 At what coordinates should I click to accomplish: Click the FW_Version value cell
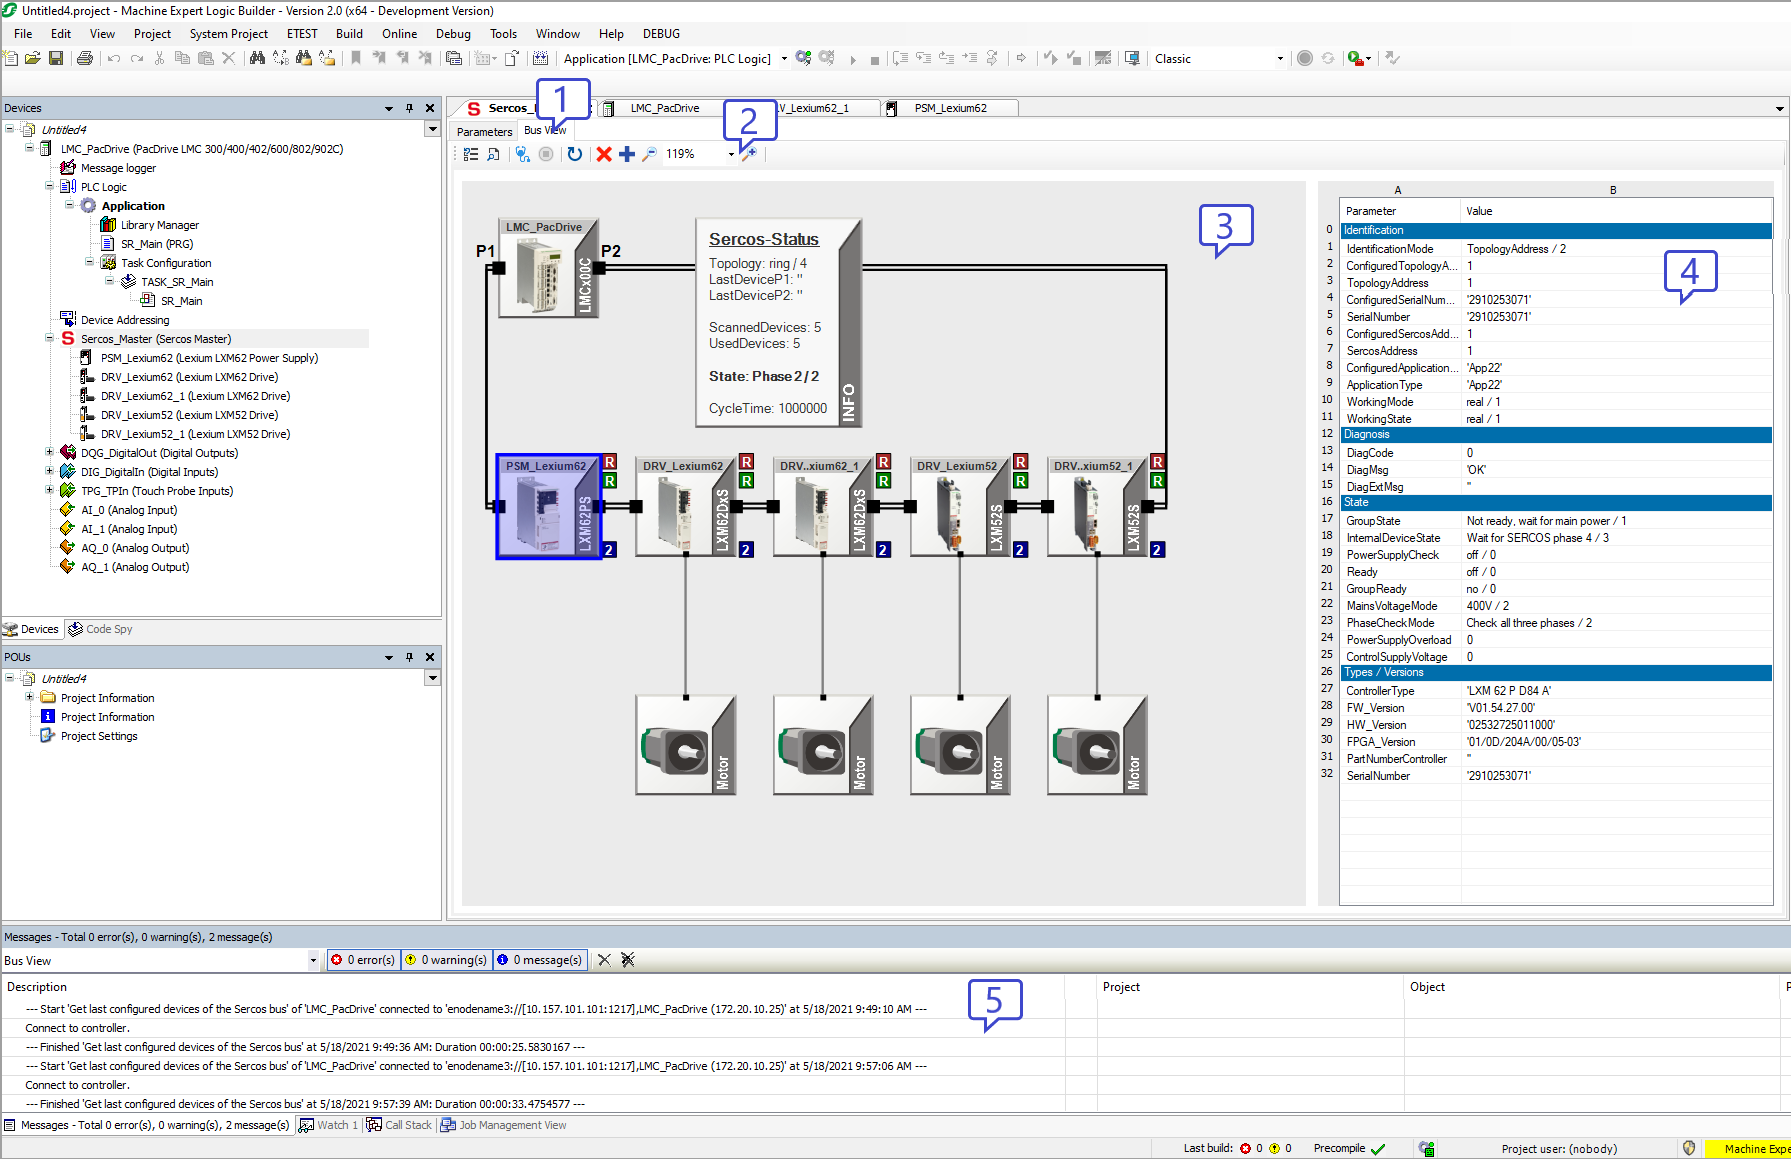[x=1500, y=708]
